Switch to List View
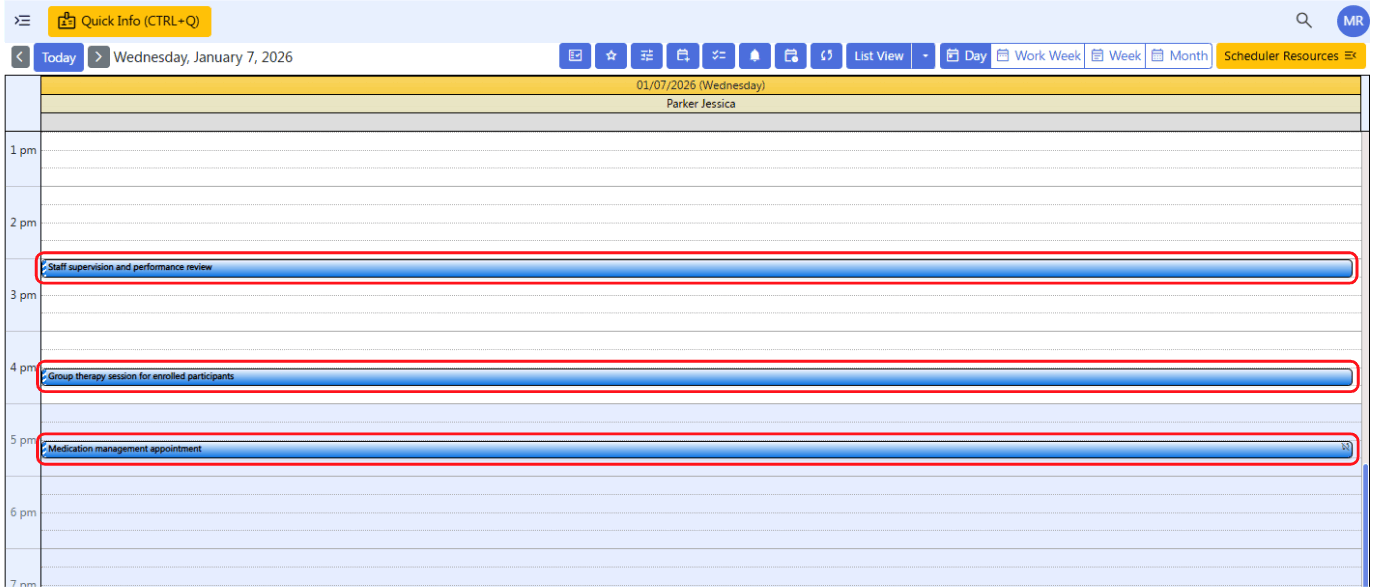This screenshot has height=587, width=1373. pyautogui.click(x=879, y=56)
